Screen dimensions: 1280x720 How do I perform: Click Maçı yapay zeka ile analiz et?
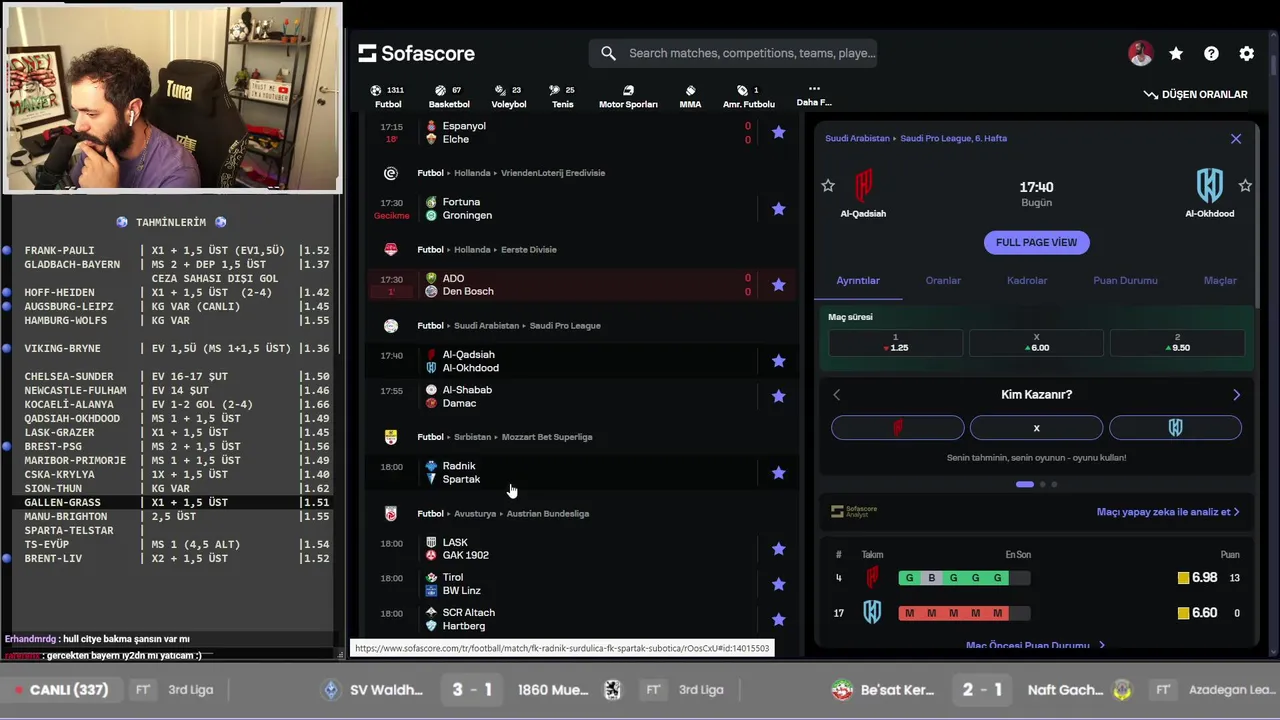(x=1168, y=512)
